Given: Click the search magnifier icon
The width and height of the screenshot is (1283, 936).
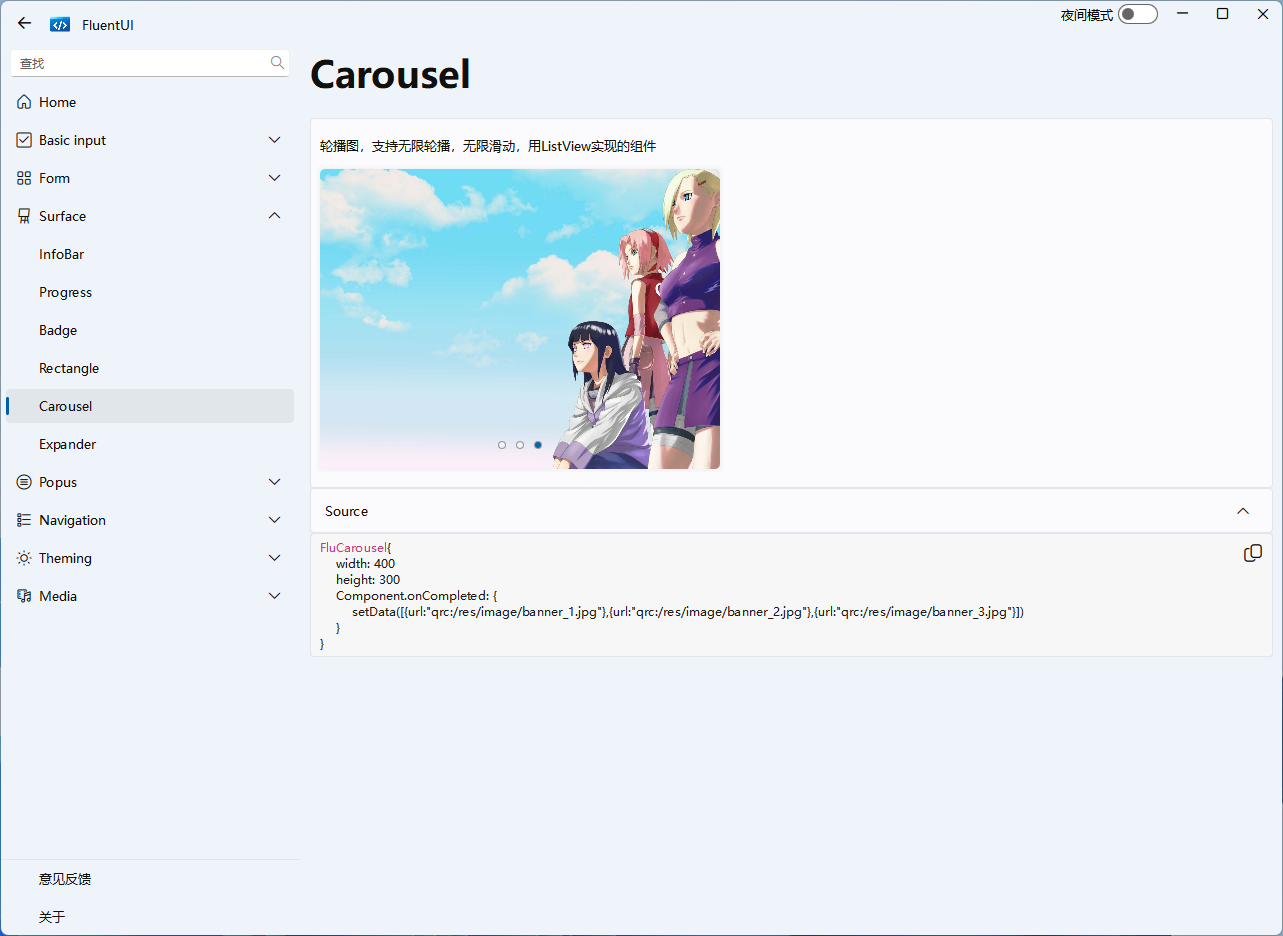Looking at the screenshot, I should coord(277,63).
